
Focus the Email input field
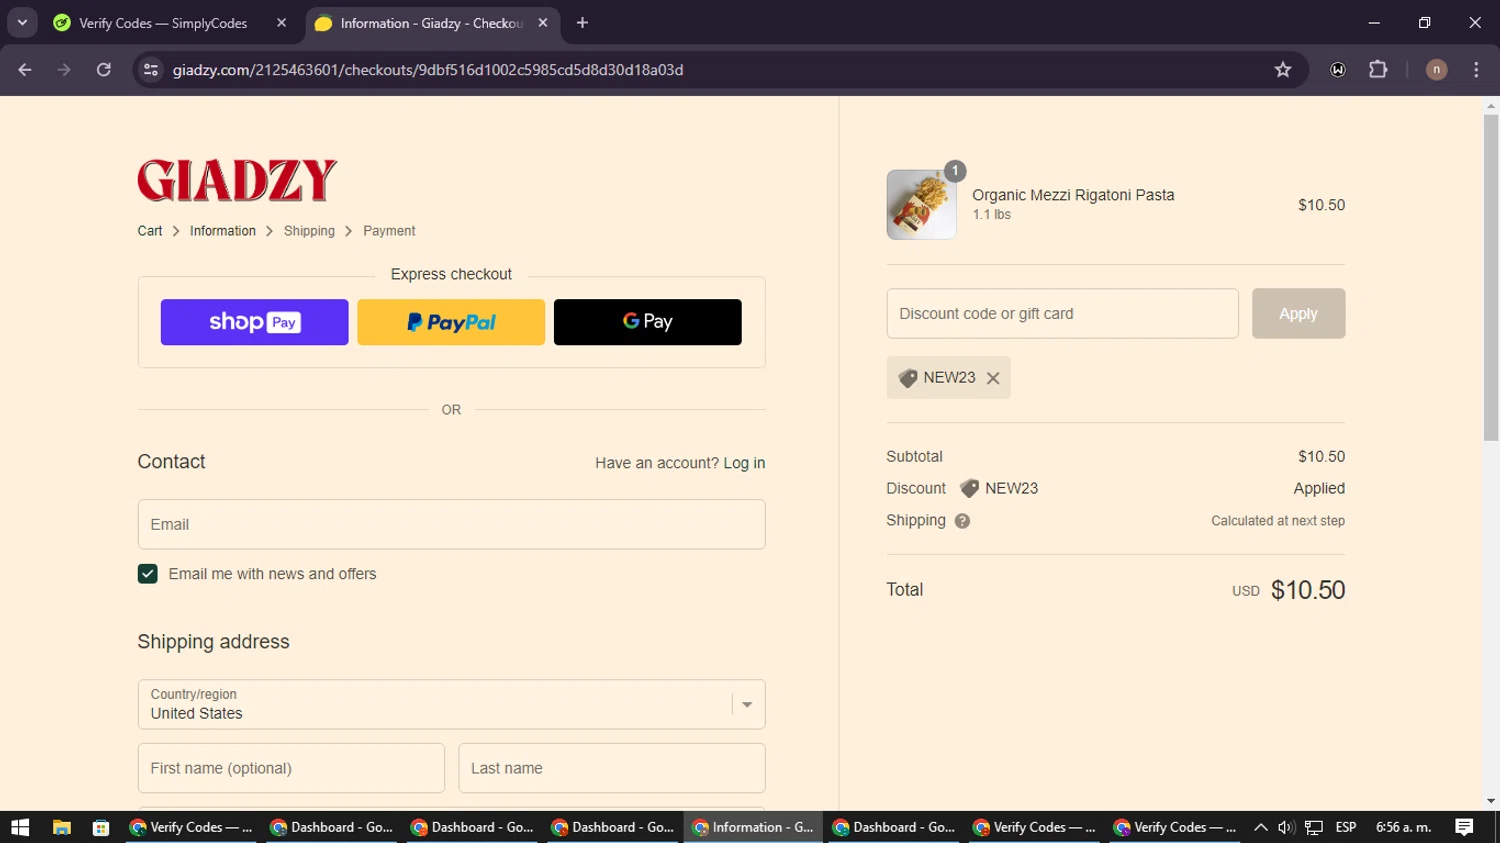pos(451,524)
